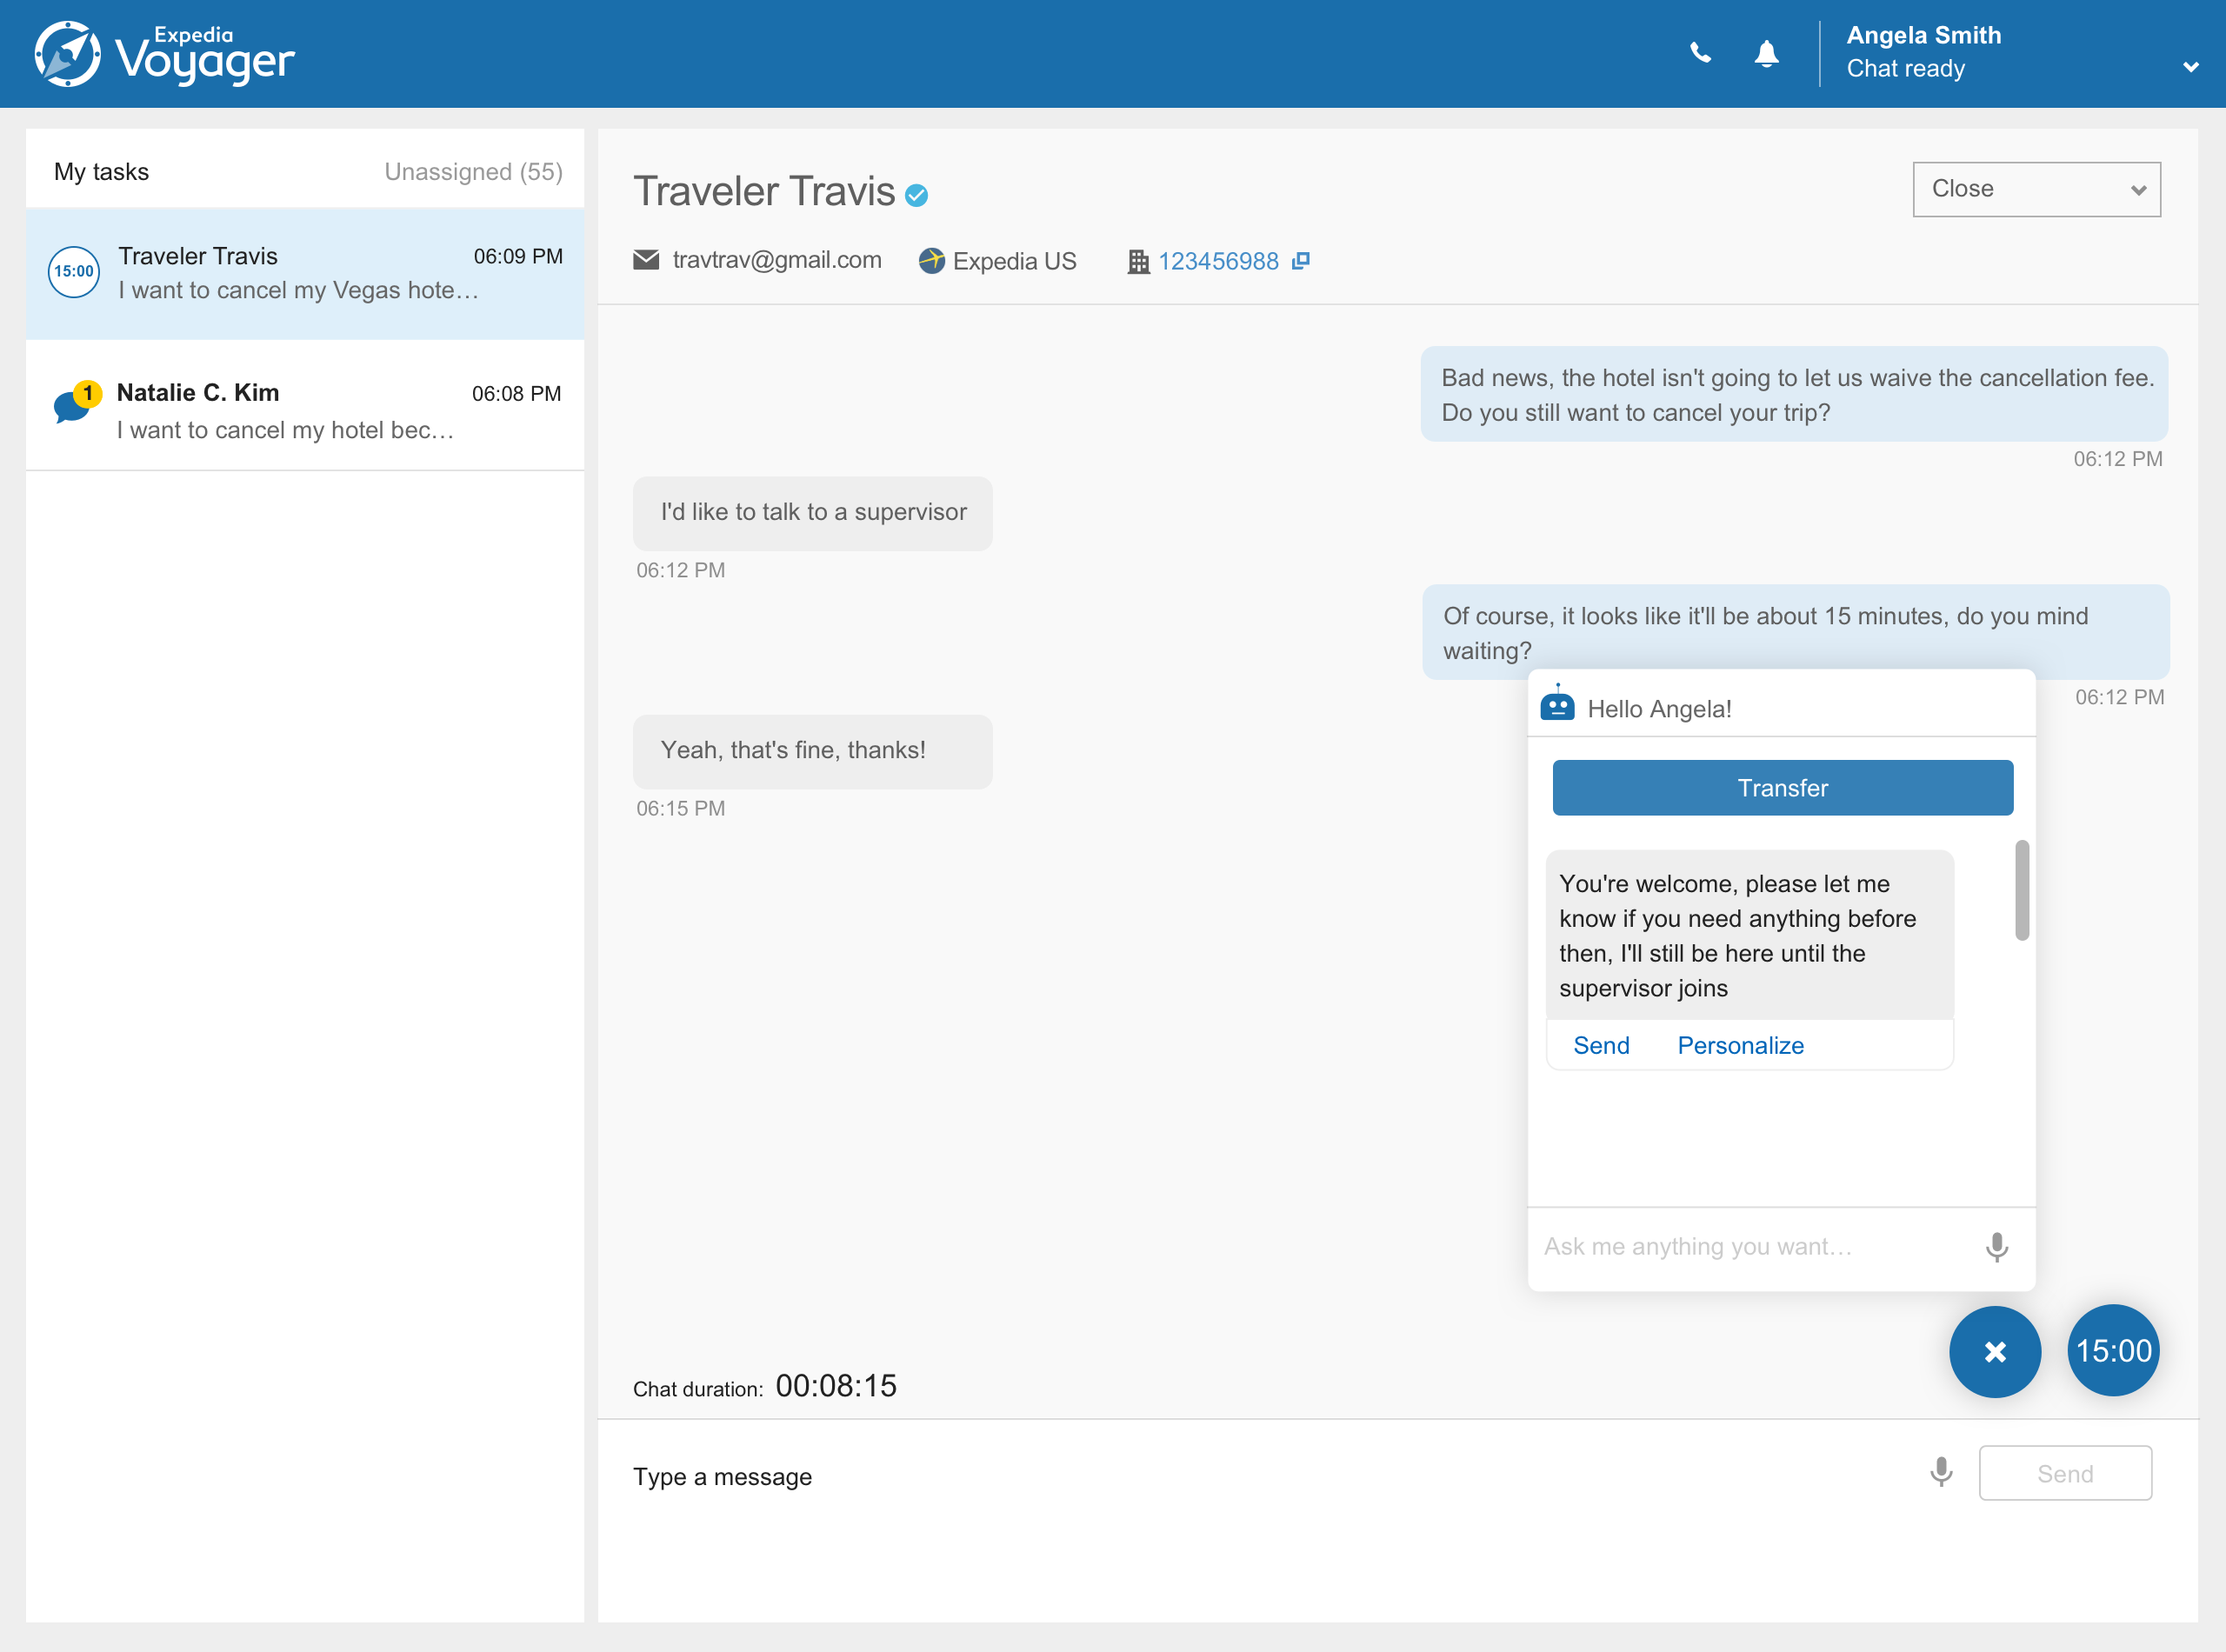Image resolution: width=2226 pixels, height=1652 pixels.
Task: Click the blue Transfer button
Action: pos(1782,788)
